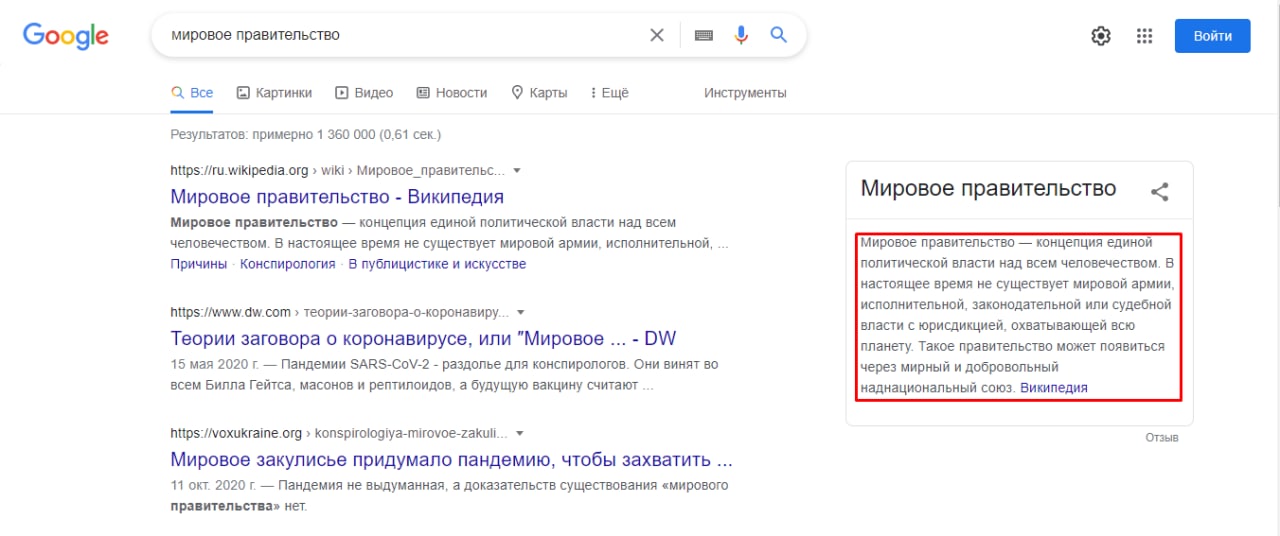Switch to Карты tab
This screenshot has width=1280, height=536.
tap(539, 93)
